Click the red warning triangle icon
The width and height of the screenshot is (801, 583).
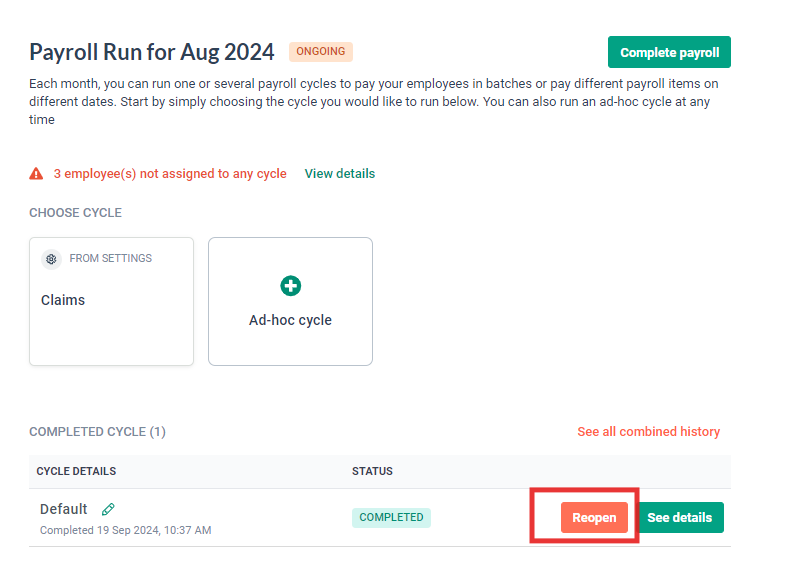[x=37, y=173]
